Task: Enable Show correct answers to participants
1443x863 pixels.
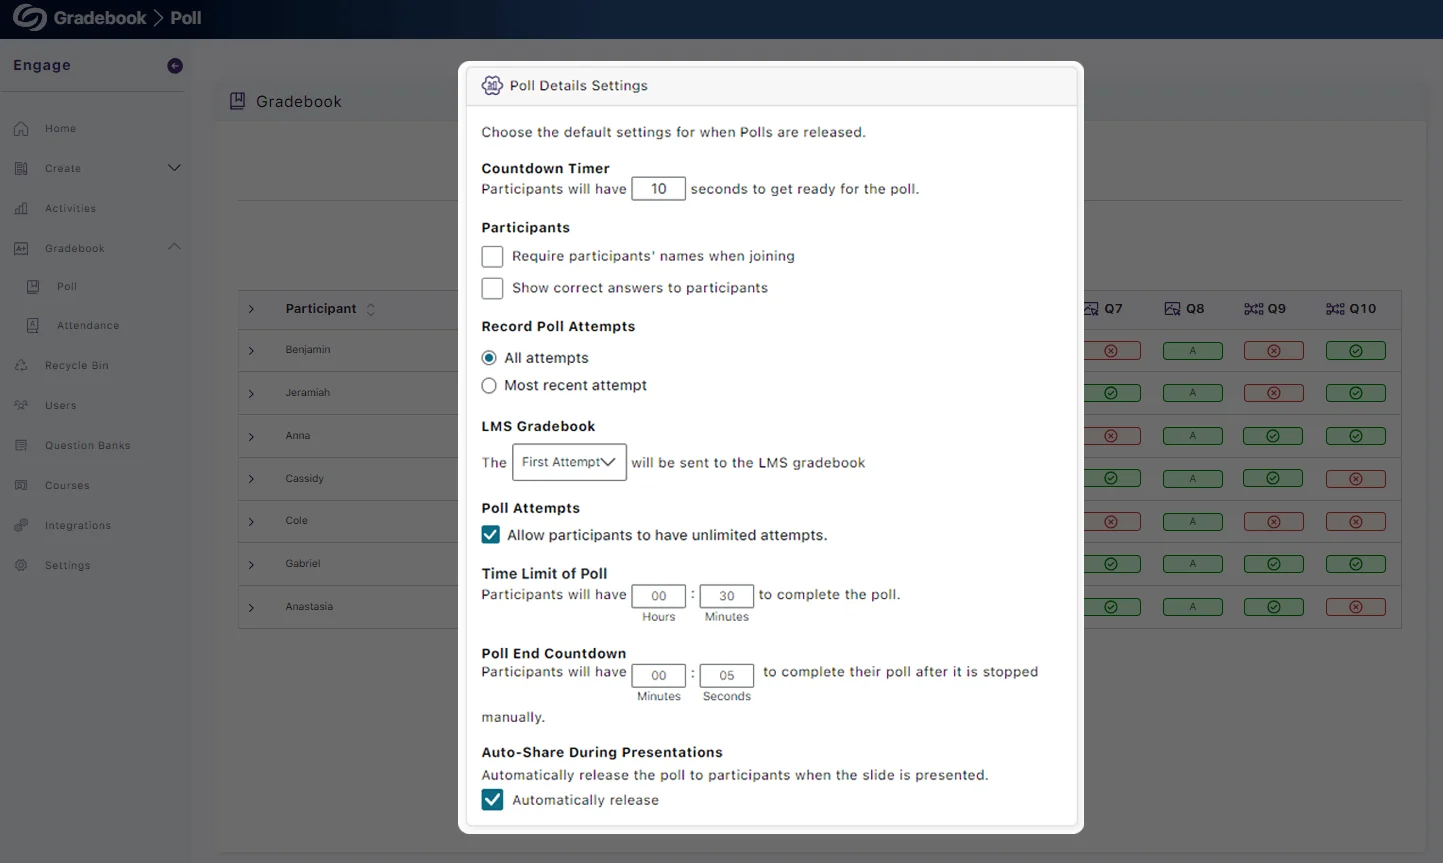Action: (x=492, y=288)
